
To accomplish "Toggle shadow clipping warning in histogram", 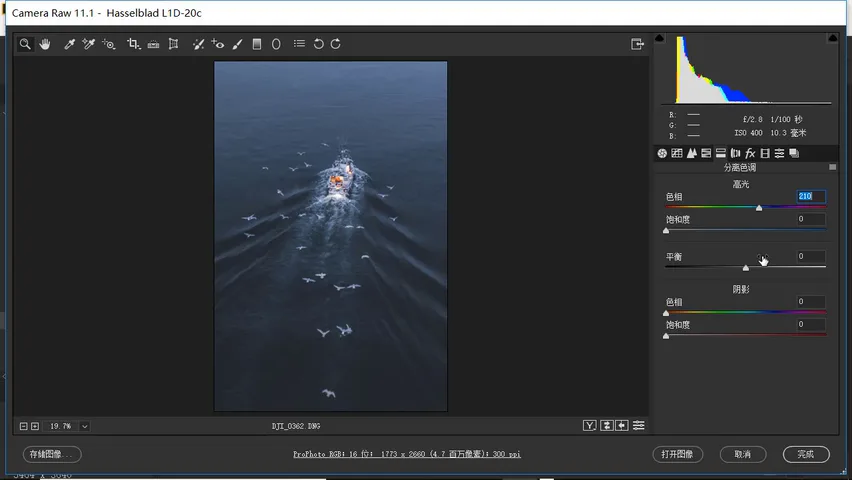I will coord(660,38).
